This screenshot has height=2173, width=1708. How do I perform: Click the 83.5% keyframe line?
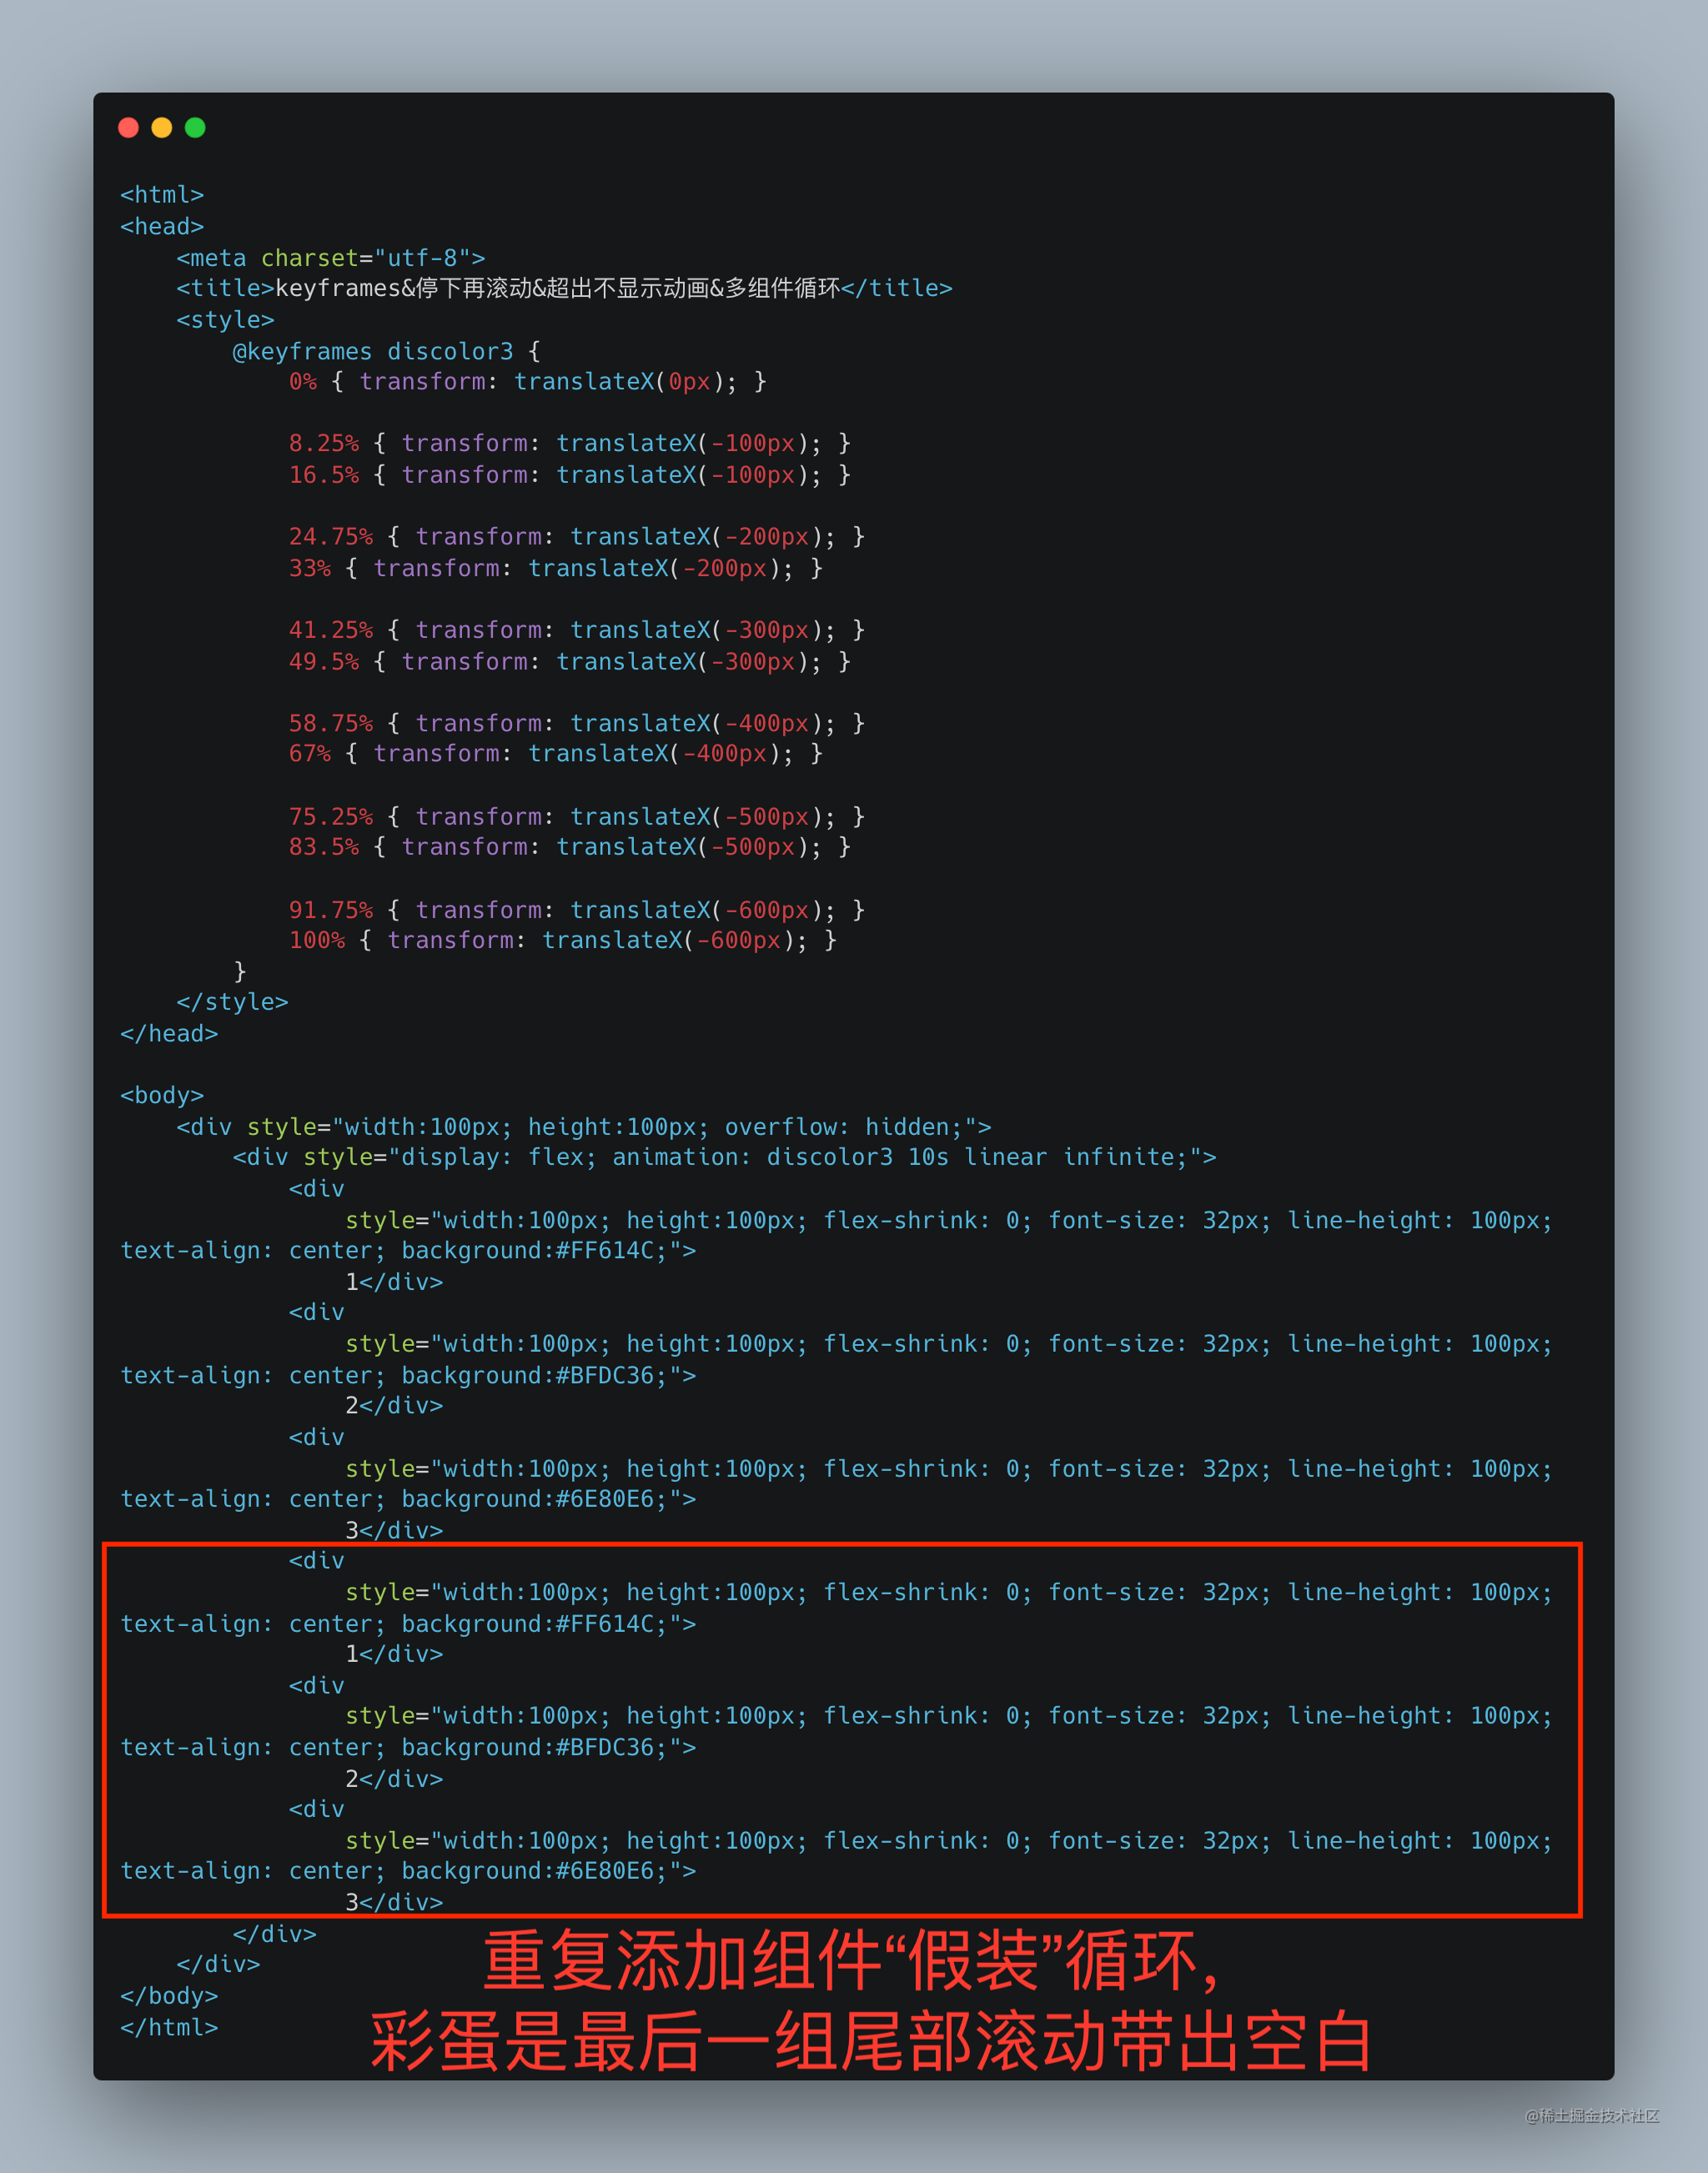tap(570, 847)
